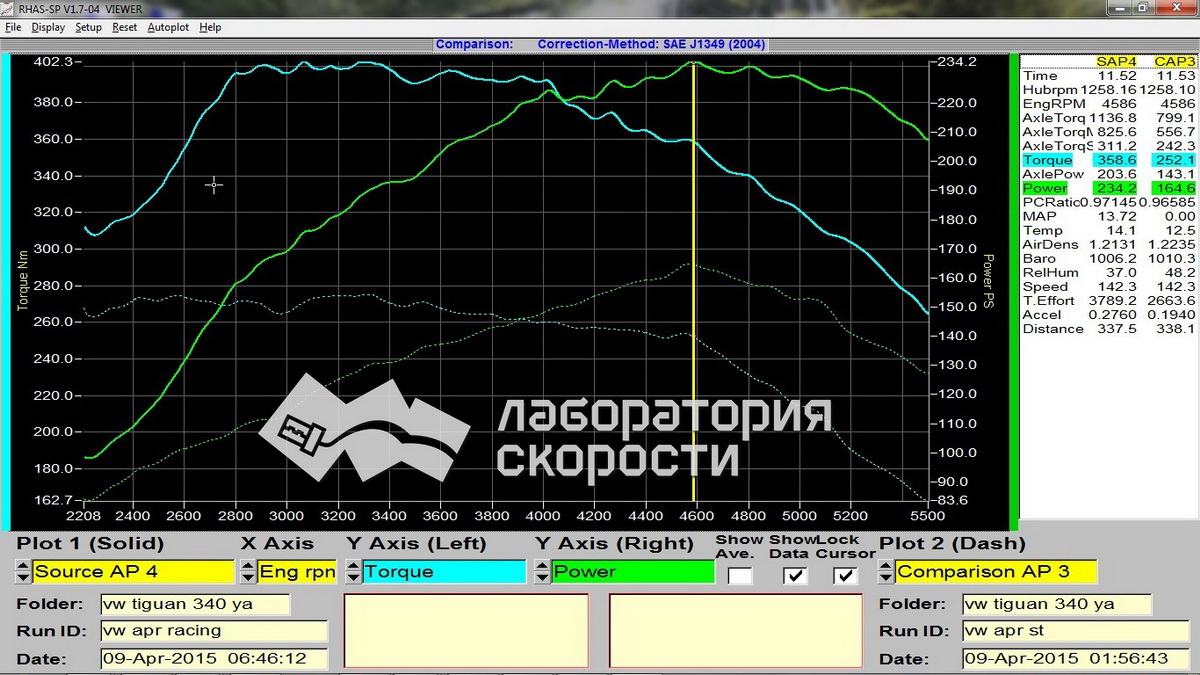Click Run ID field 'vw apr st'
The image size is (1200, 675).
click(x=1076, y=631)
